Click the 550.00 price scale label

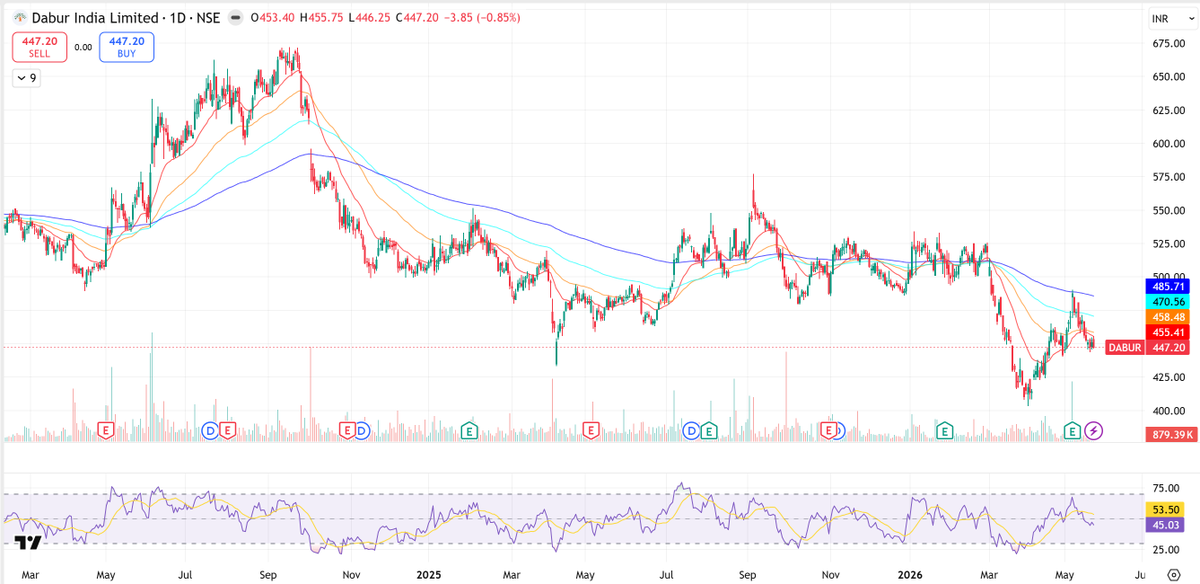coord(1167,211)
